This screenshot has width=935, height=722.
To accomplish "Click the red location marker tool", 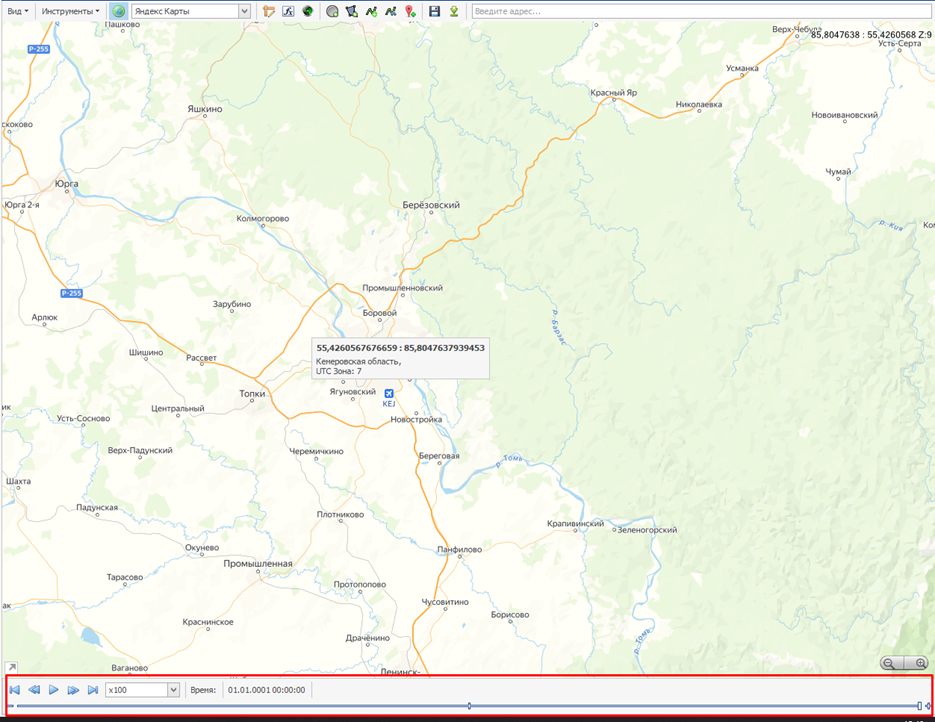I will (410, 11).
